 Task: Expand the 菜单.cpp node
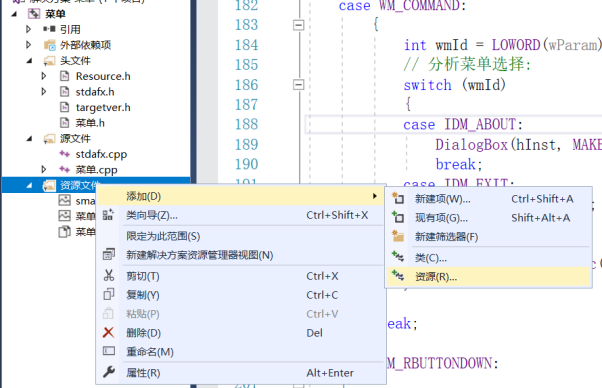(44, 169)
